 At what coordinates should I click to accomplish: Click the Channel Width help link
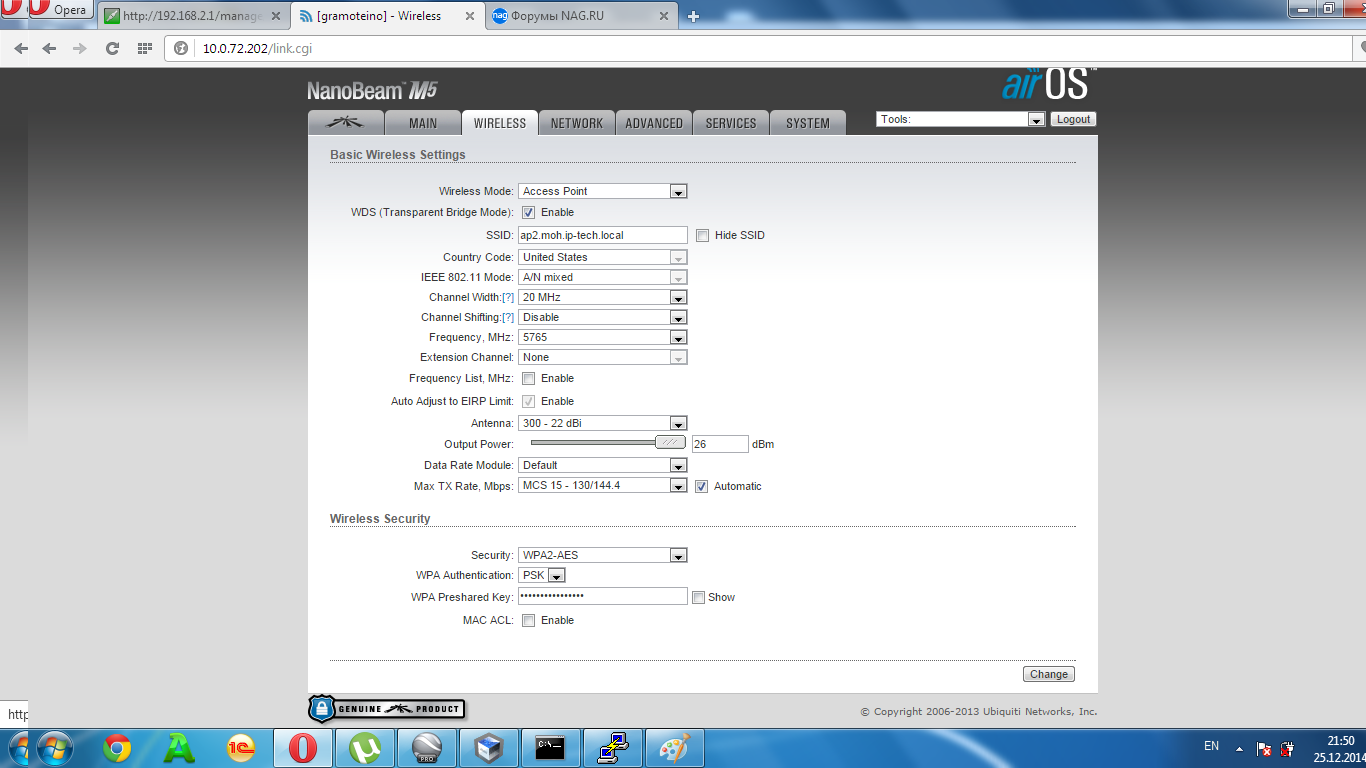[x=508, y=297]
